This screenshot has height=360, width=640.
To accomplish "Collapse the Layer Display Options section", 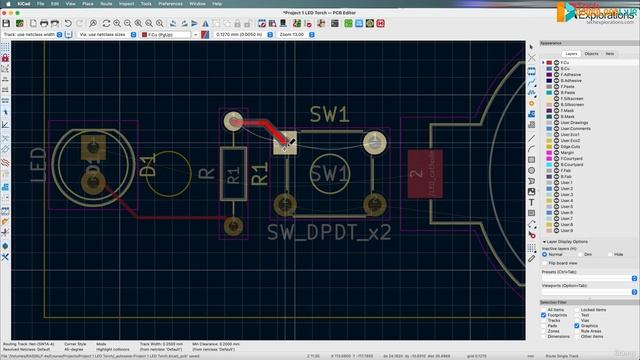I will (544, 242).
